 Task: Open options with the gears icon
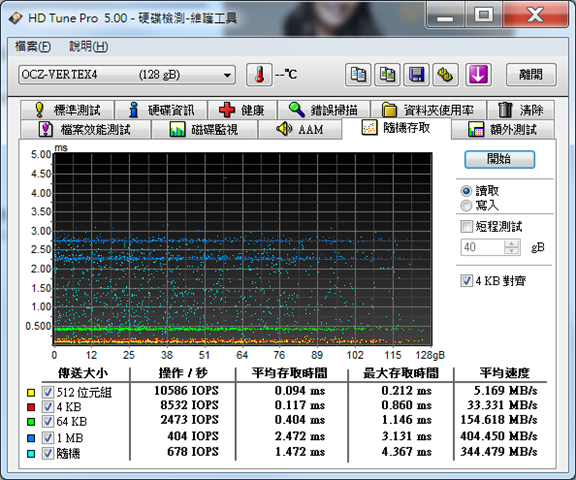(x=445, y=75)
